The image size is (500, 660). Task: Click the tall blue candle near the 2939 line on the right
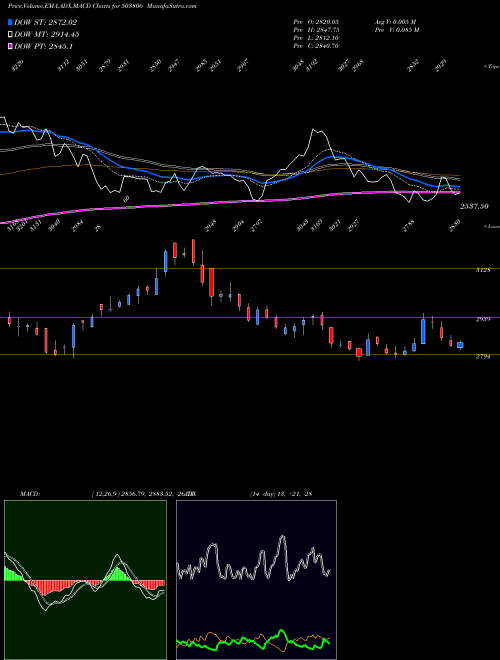423,331
